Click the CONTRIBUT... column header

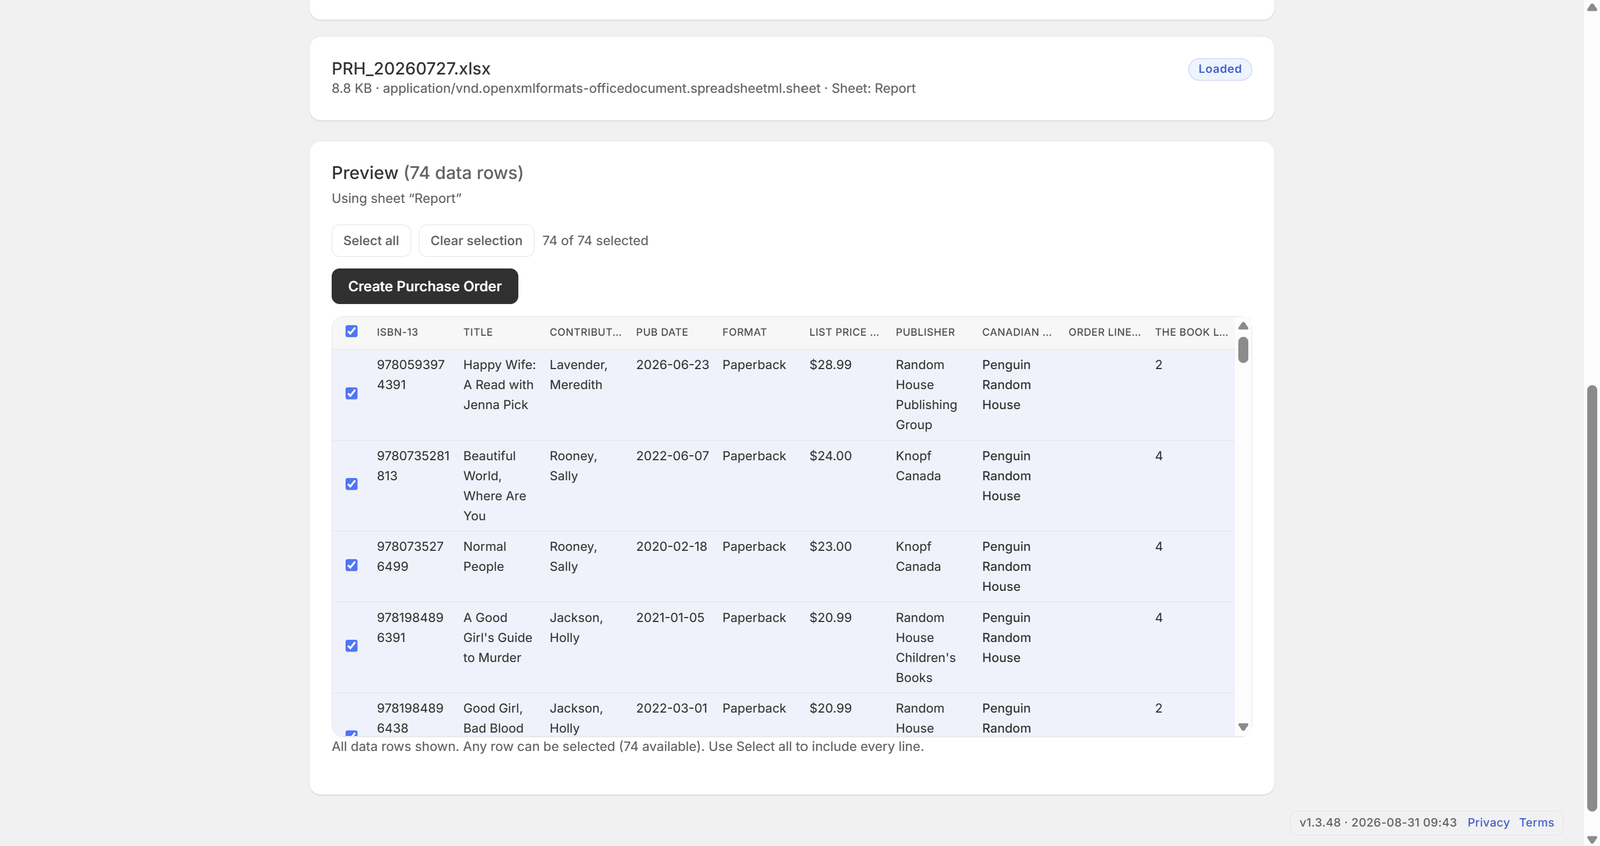[x=585, y=332]
